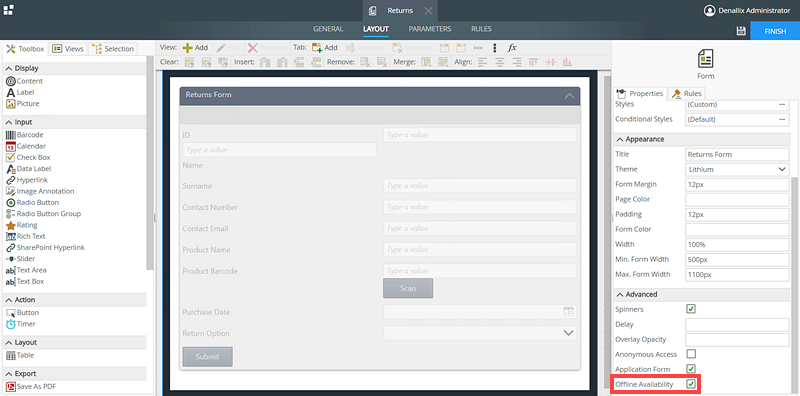Enable the Anonymous Access checkbox

(691, 354)
